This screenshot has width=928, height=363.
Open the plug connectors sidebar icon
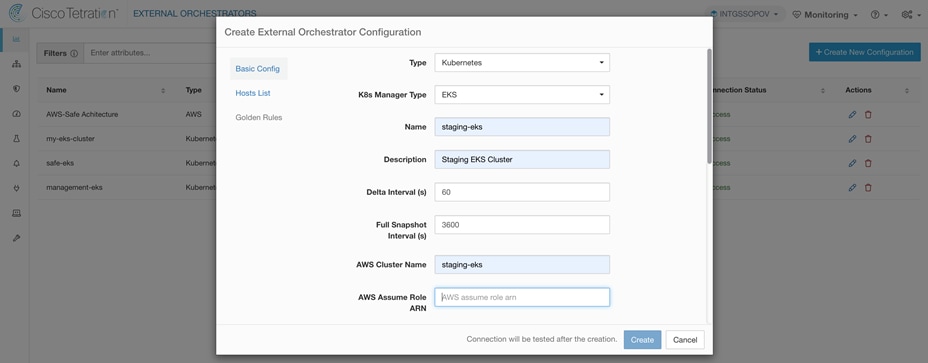point(17,188)
